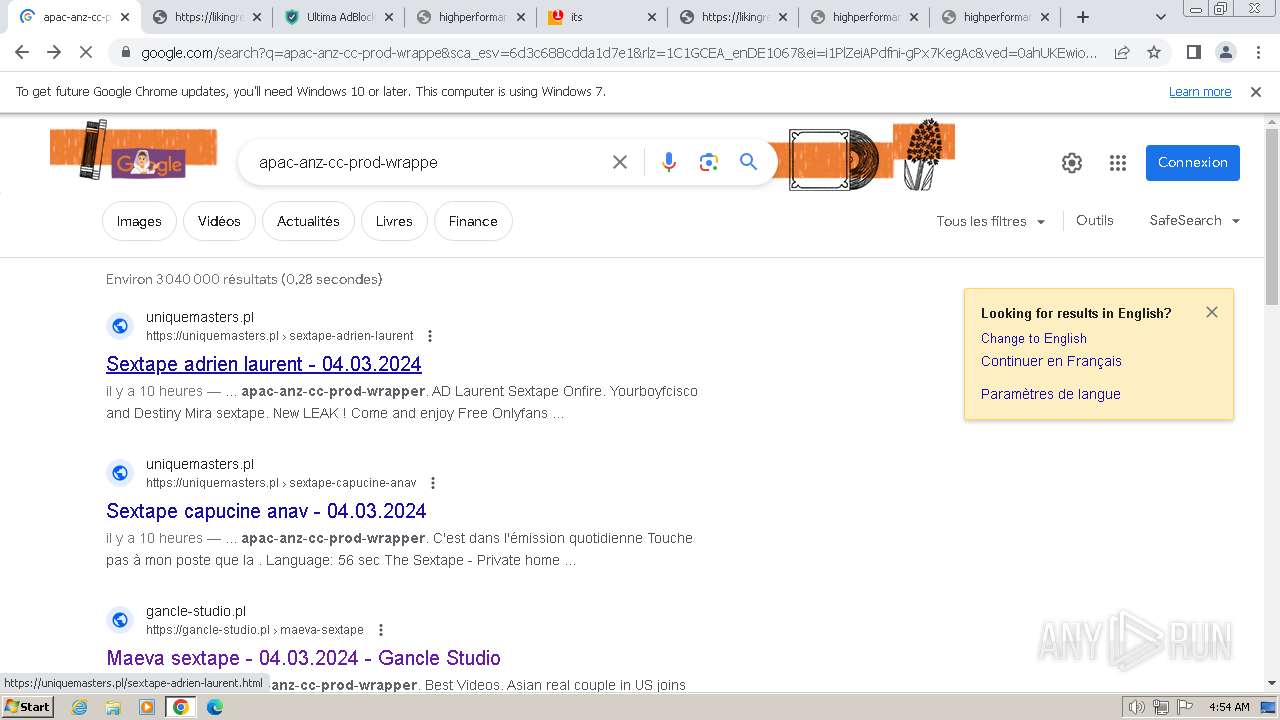Start voice search with microphone
Screen dimensions: 1280x720
tap(669, 162)
